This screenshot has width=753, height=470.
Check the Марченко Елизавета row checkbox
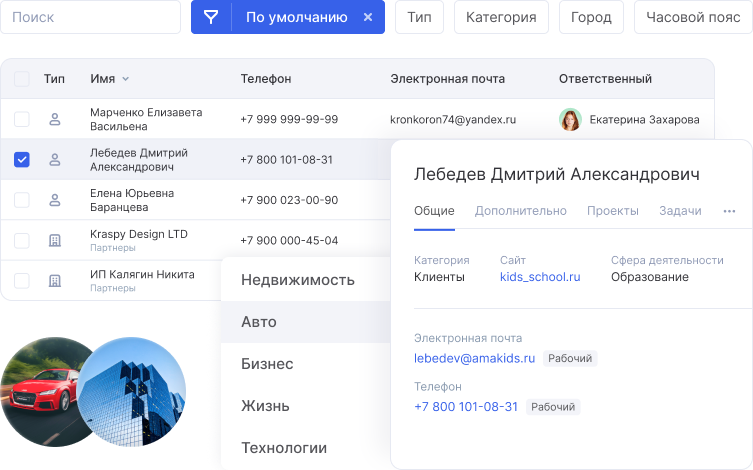click(22, 120)
